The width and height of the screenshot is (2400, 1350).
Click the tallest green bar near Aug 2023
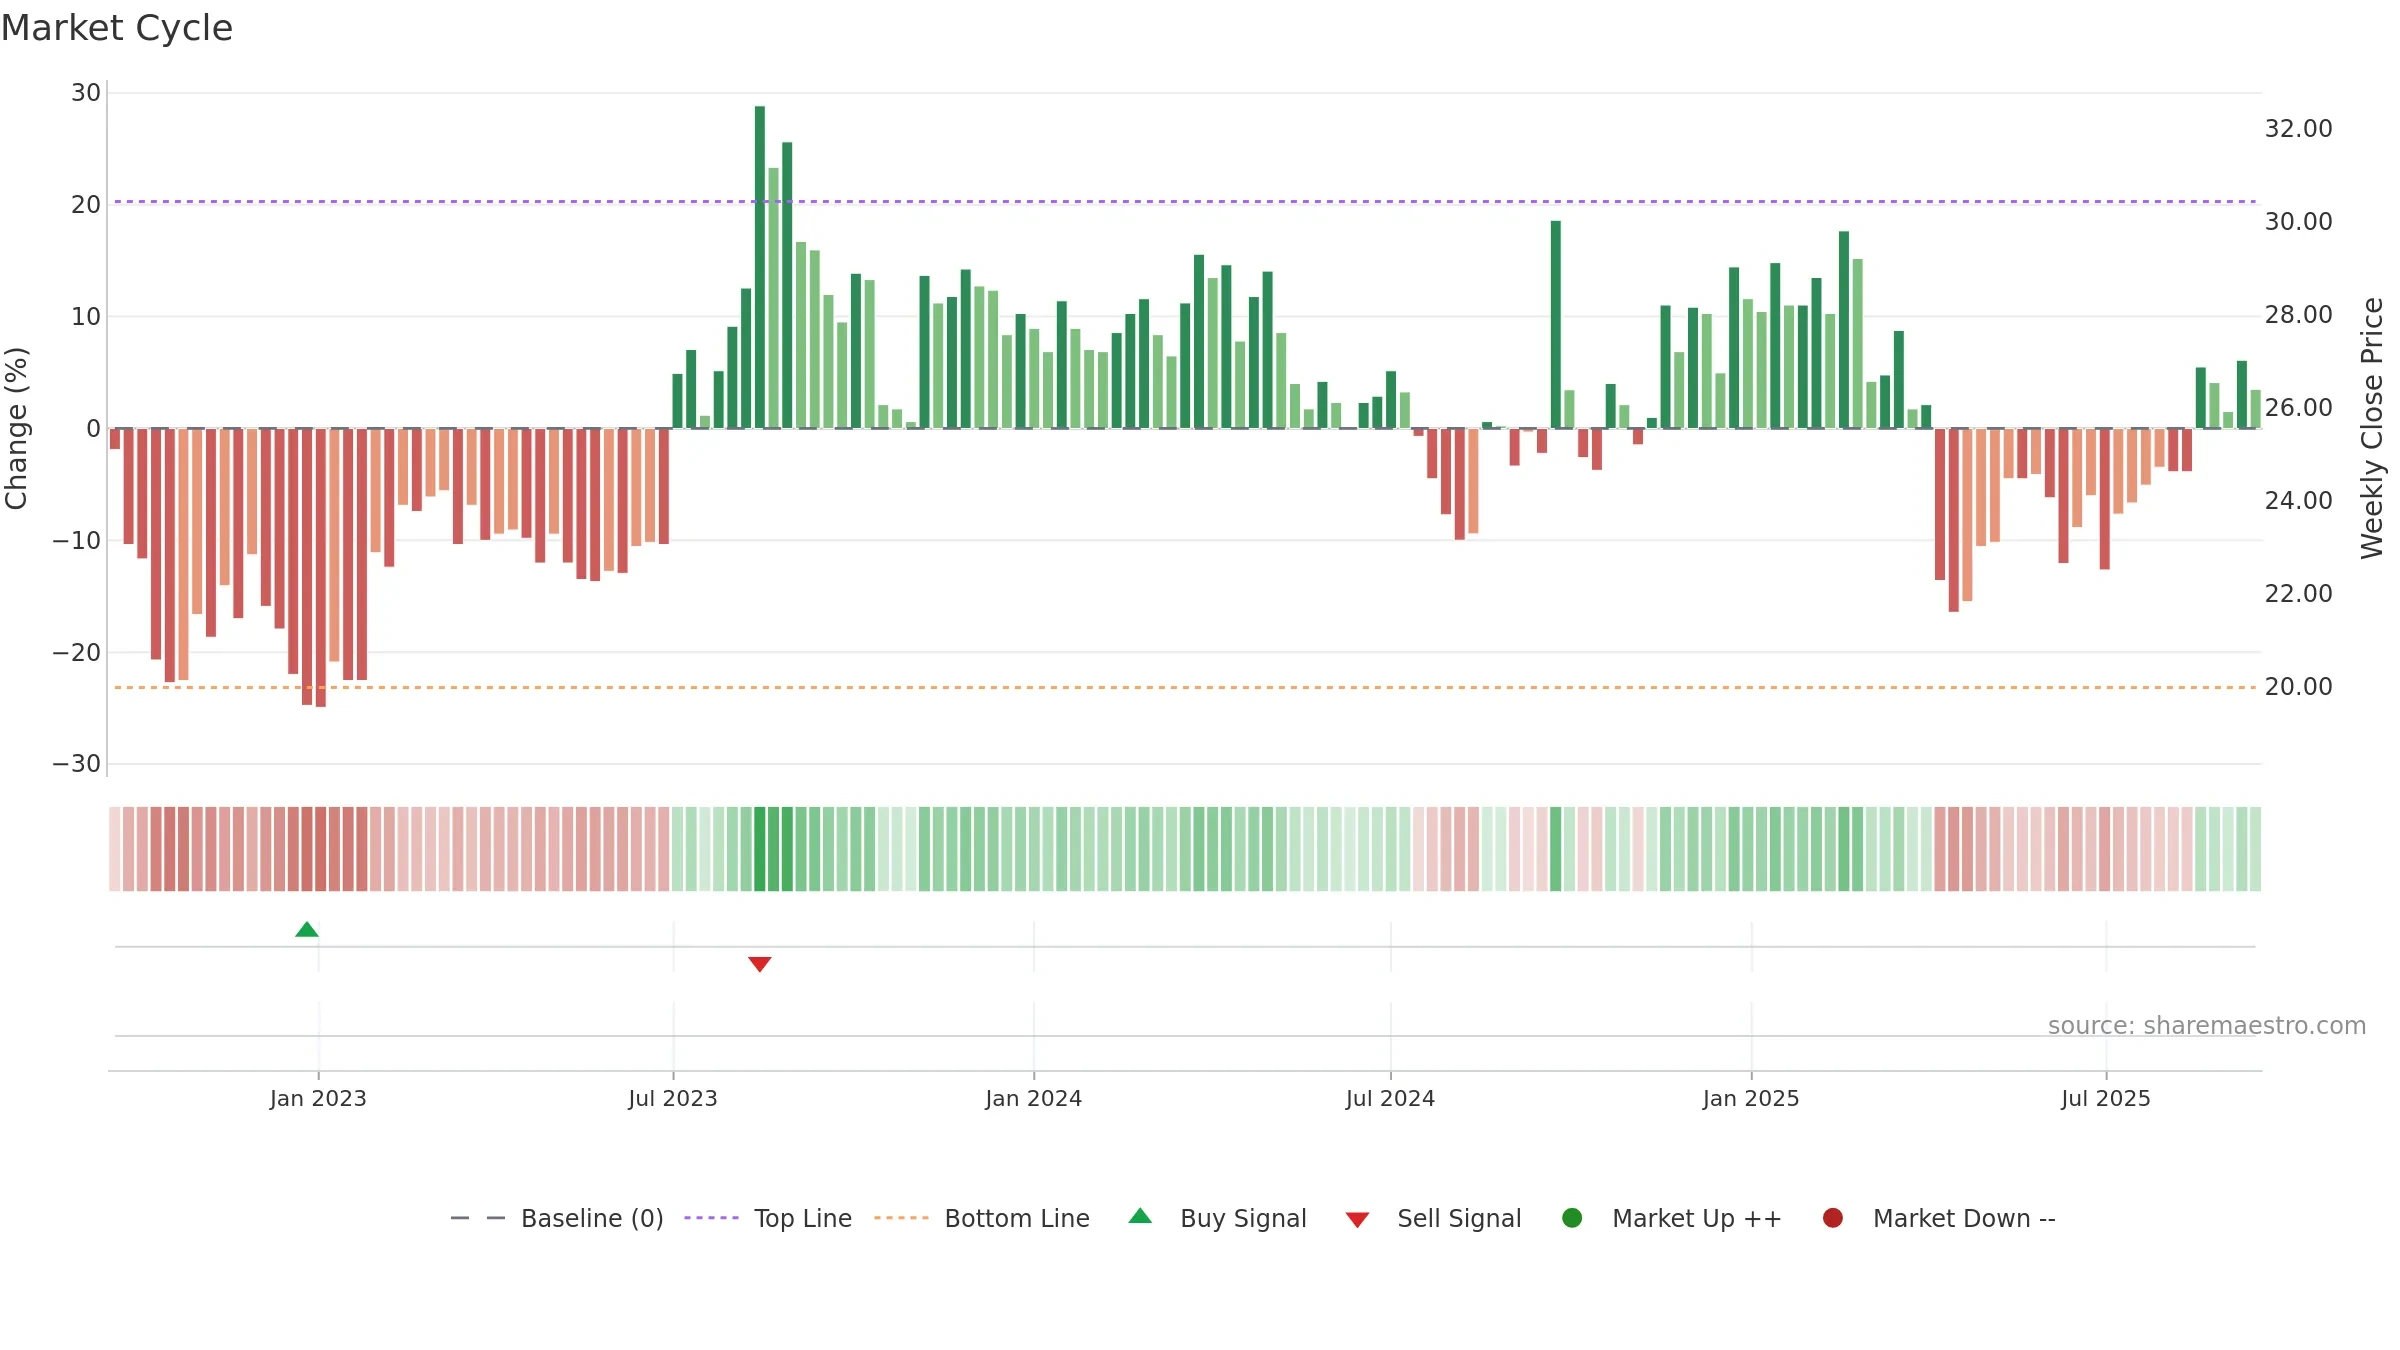point(760,267)
